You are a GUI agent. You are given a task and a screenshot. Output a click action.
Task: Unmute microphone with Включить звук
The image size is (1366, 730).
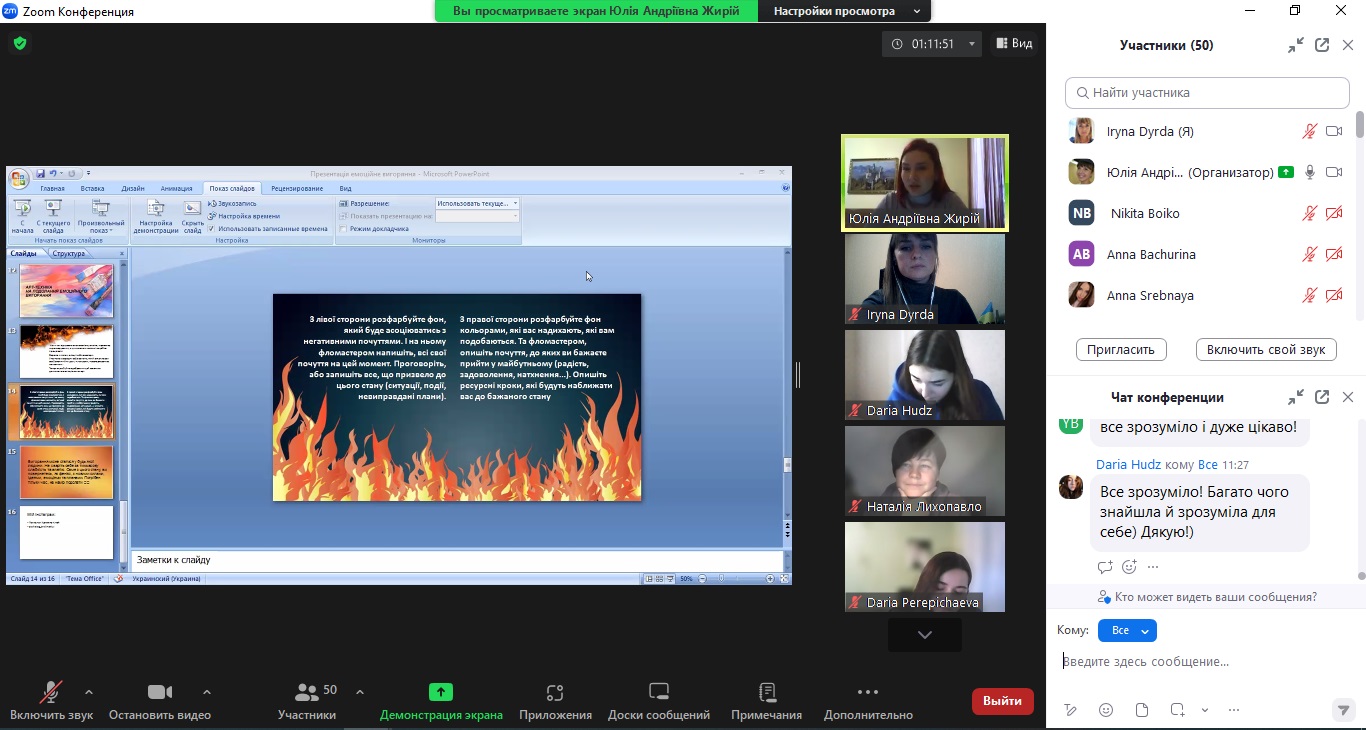click(50, 693)
